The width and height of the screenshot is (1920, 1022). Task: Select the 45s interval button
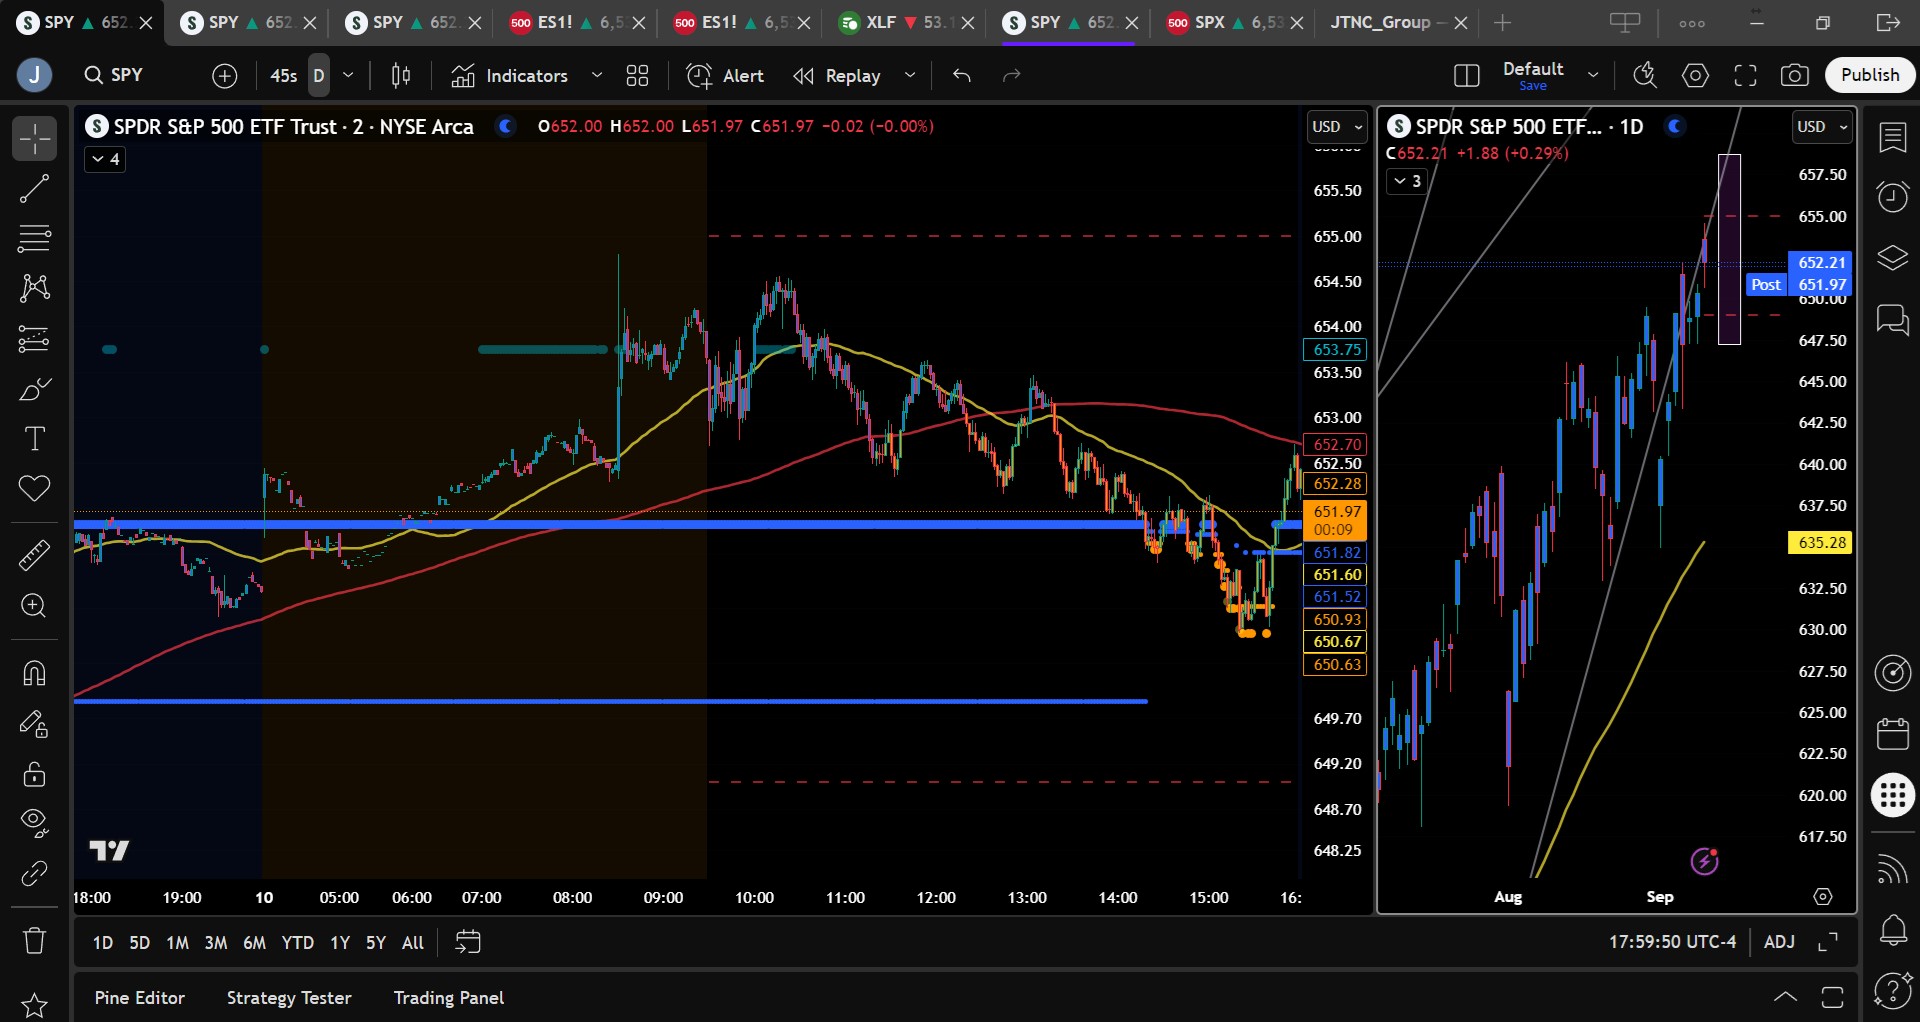tap(284, 75)
